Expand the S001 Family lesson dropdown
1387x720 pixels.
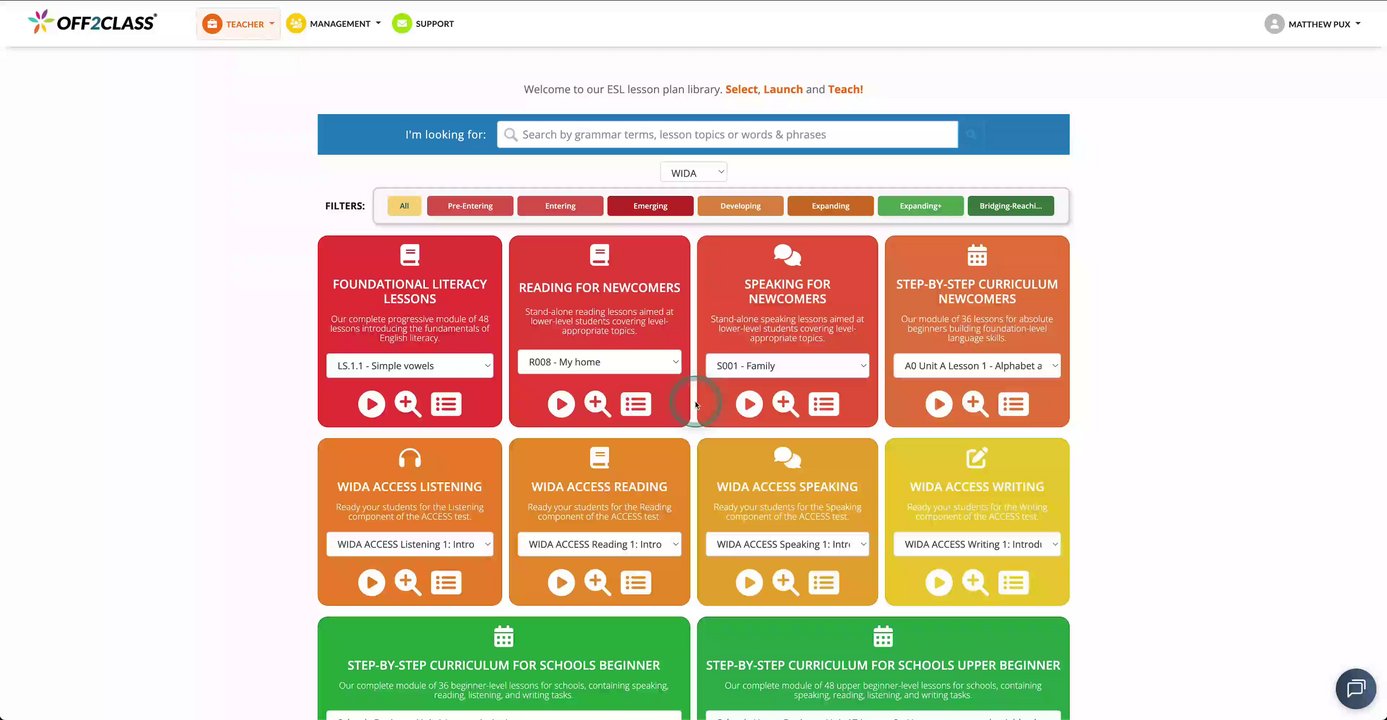(787, 366)
